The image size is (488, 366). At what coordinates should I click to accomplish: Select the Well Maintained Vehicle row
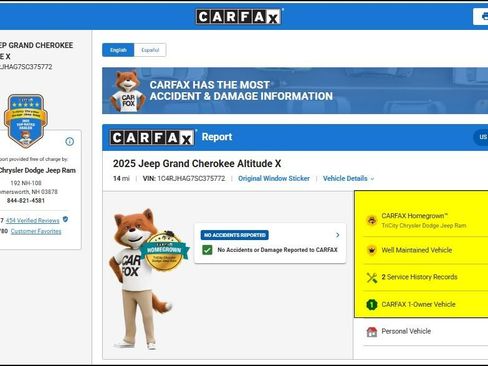click(x=425, y=250)
